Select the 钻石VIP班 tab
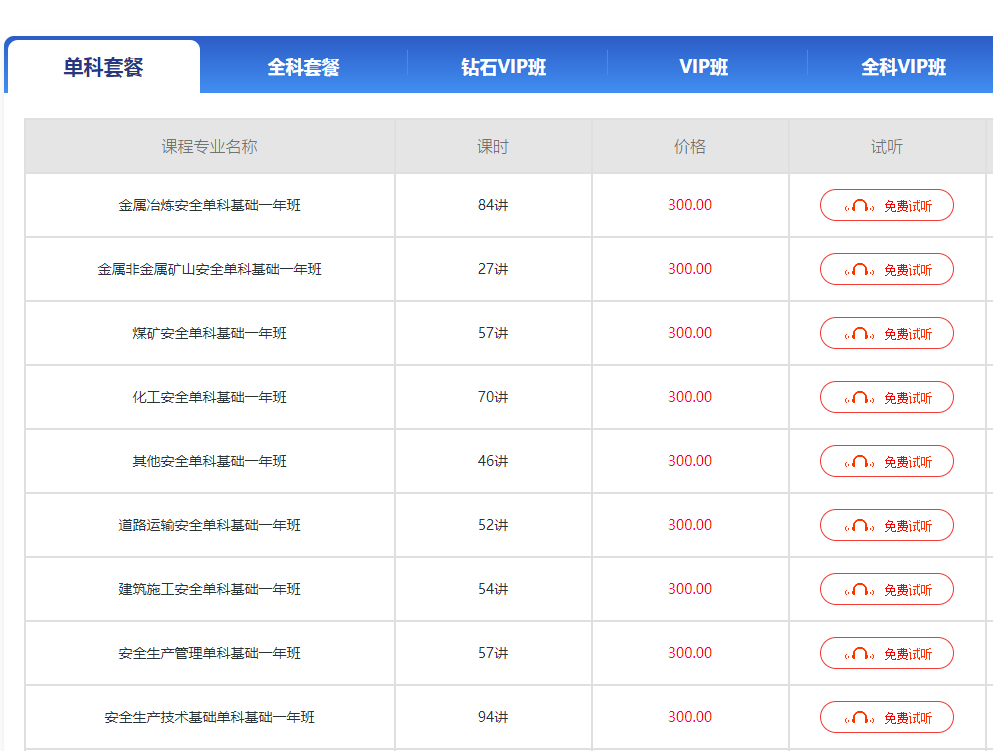The height and width of the screenshot is (751, 993). click(503, 67)
